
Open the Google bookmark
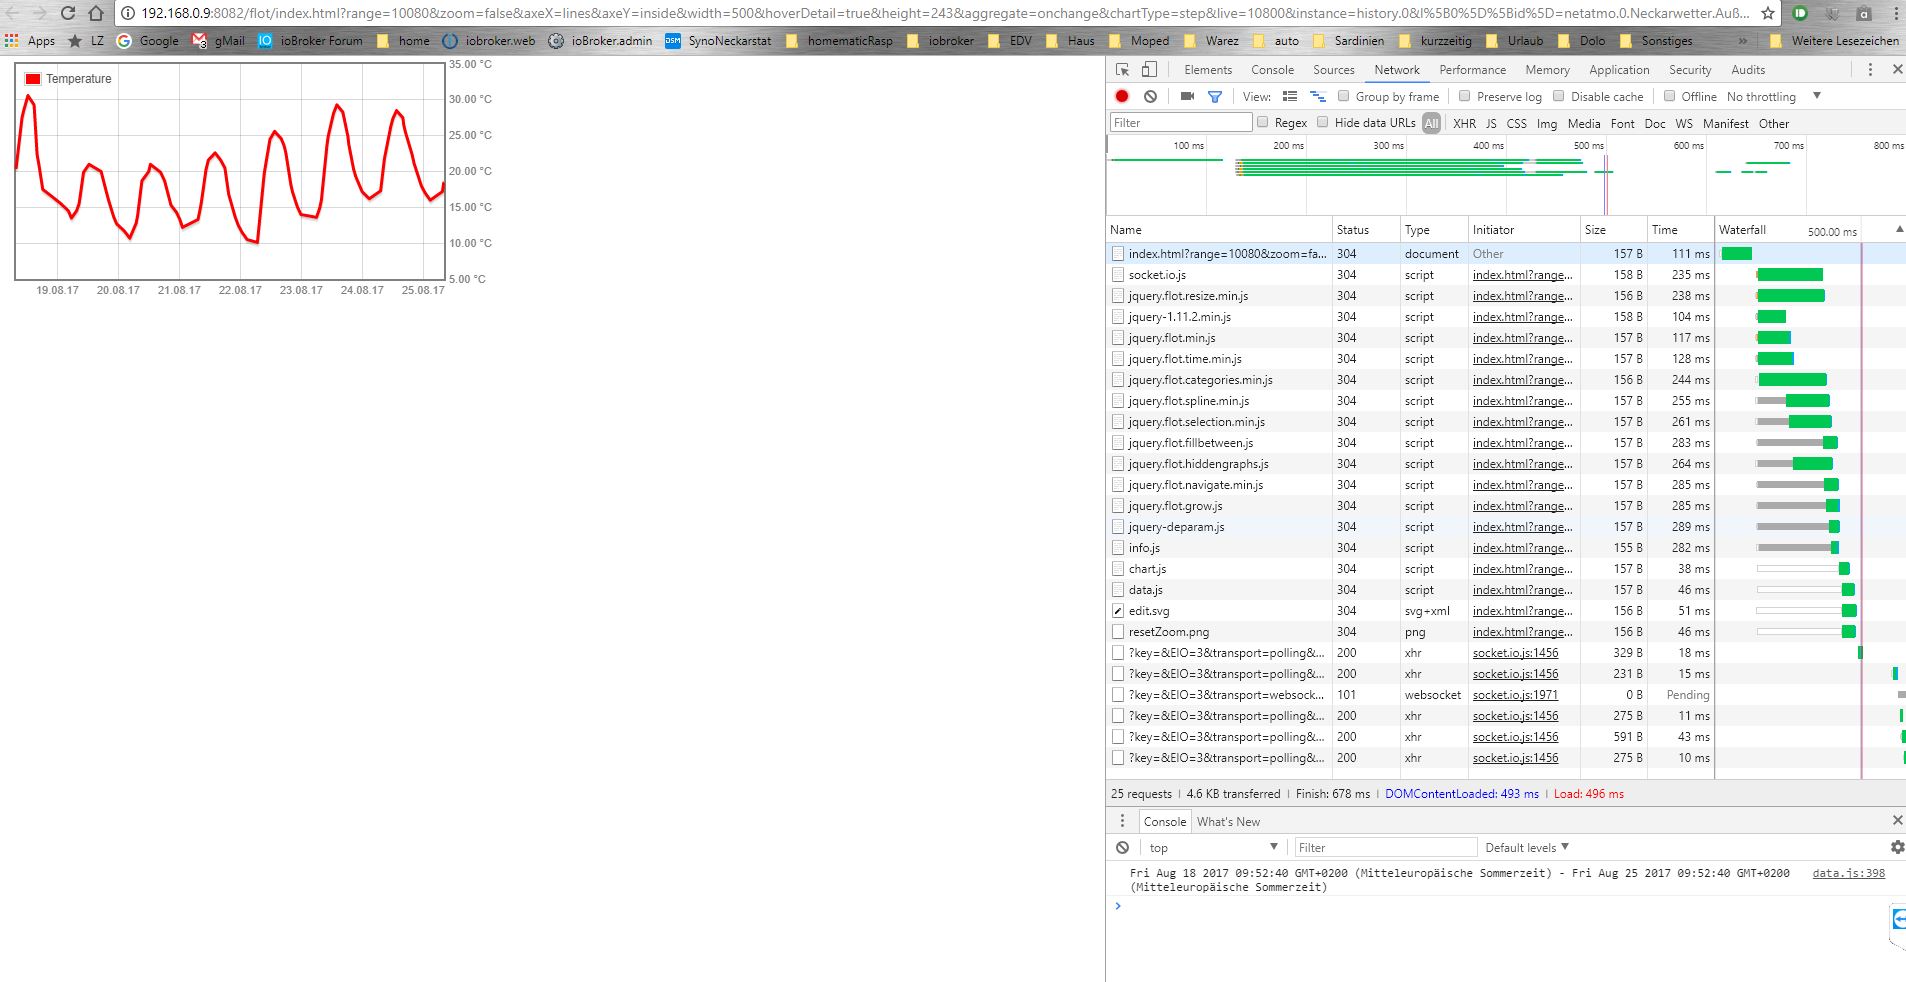(x=148, y=41)
